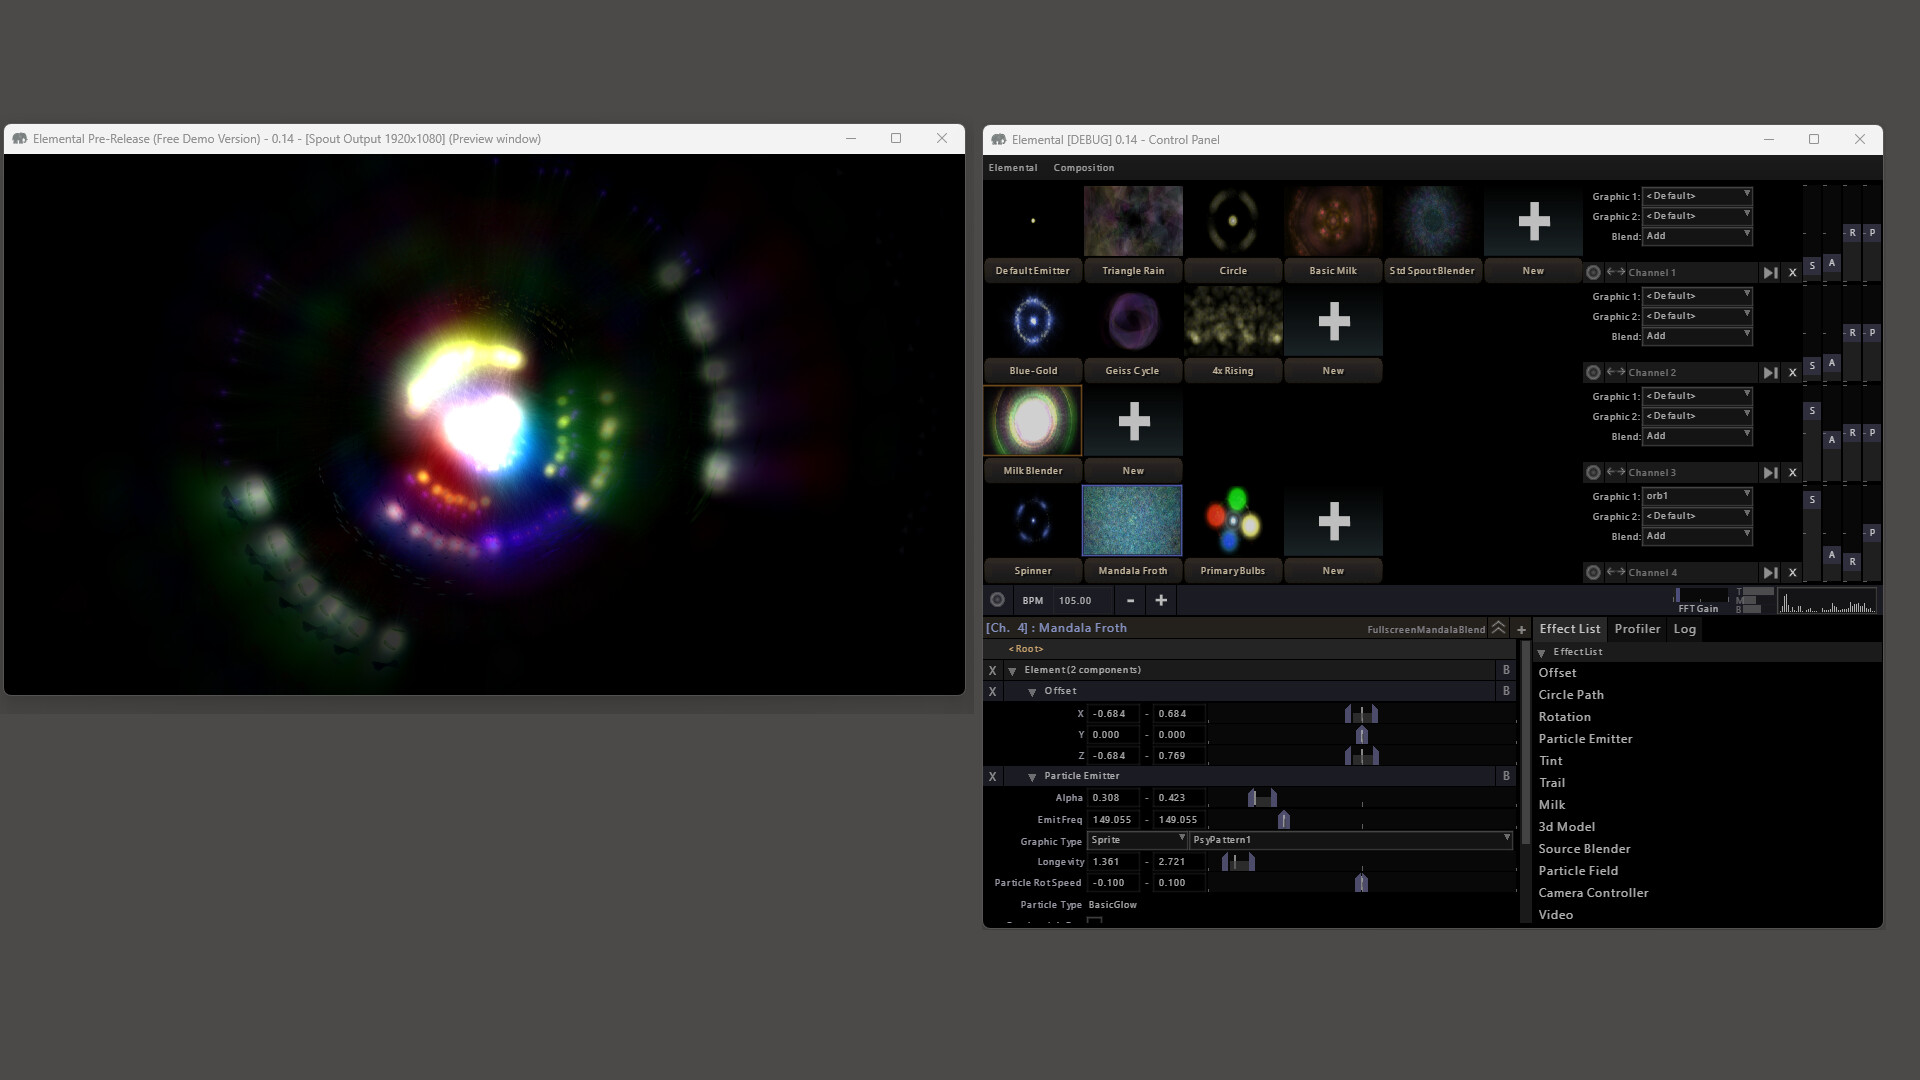Open the Composition menu
This screenshot has width=1920, height=1080.
[x=1083, y=167]
